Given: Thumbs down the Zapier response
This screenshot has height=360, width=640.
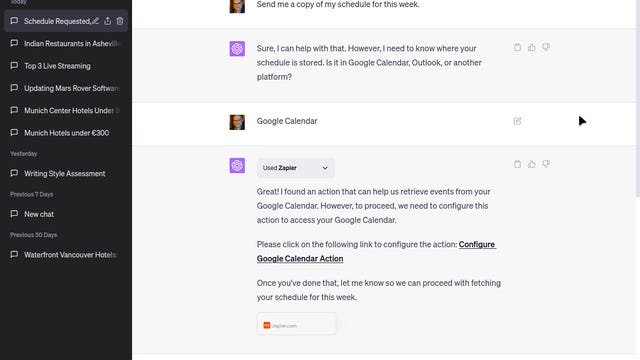Looking at the screenshot, I should coord(546,164).
